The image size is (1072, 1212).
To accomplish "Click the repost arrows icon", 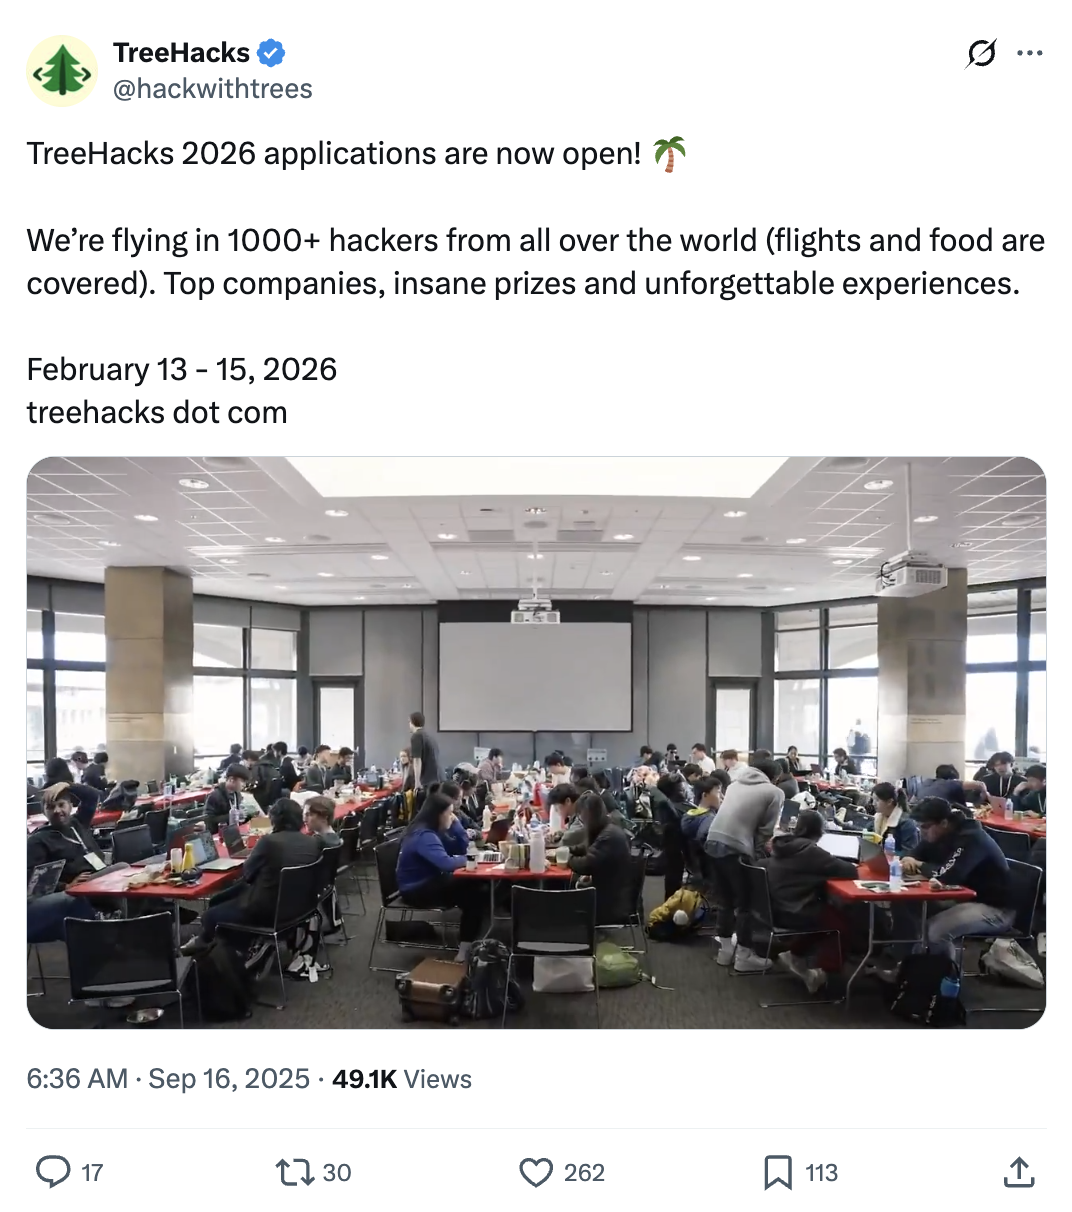I will 295,1172.
